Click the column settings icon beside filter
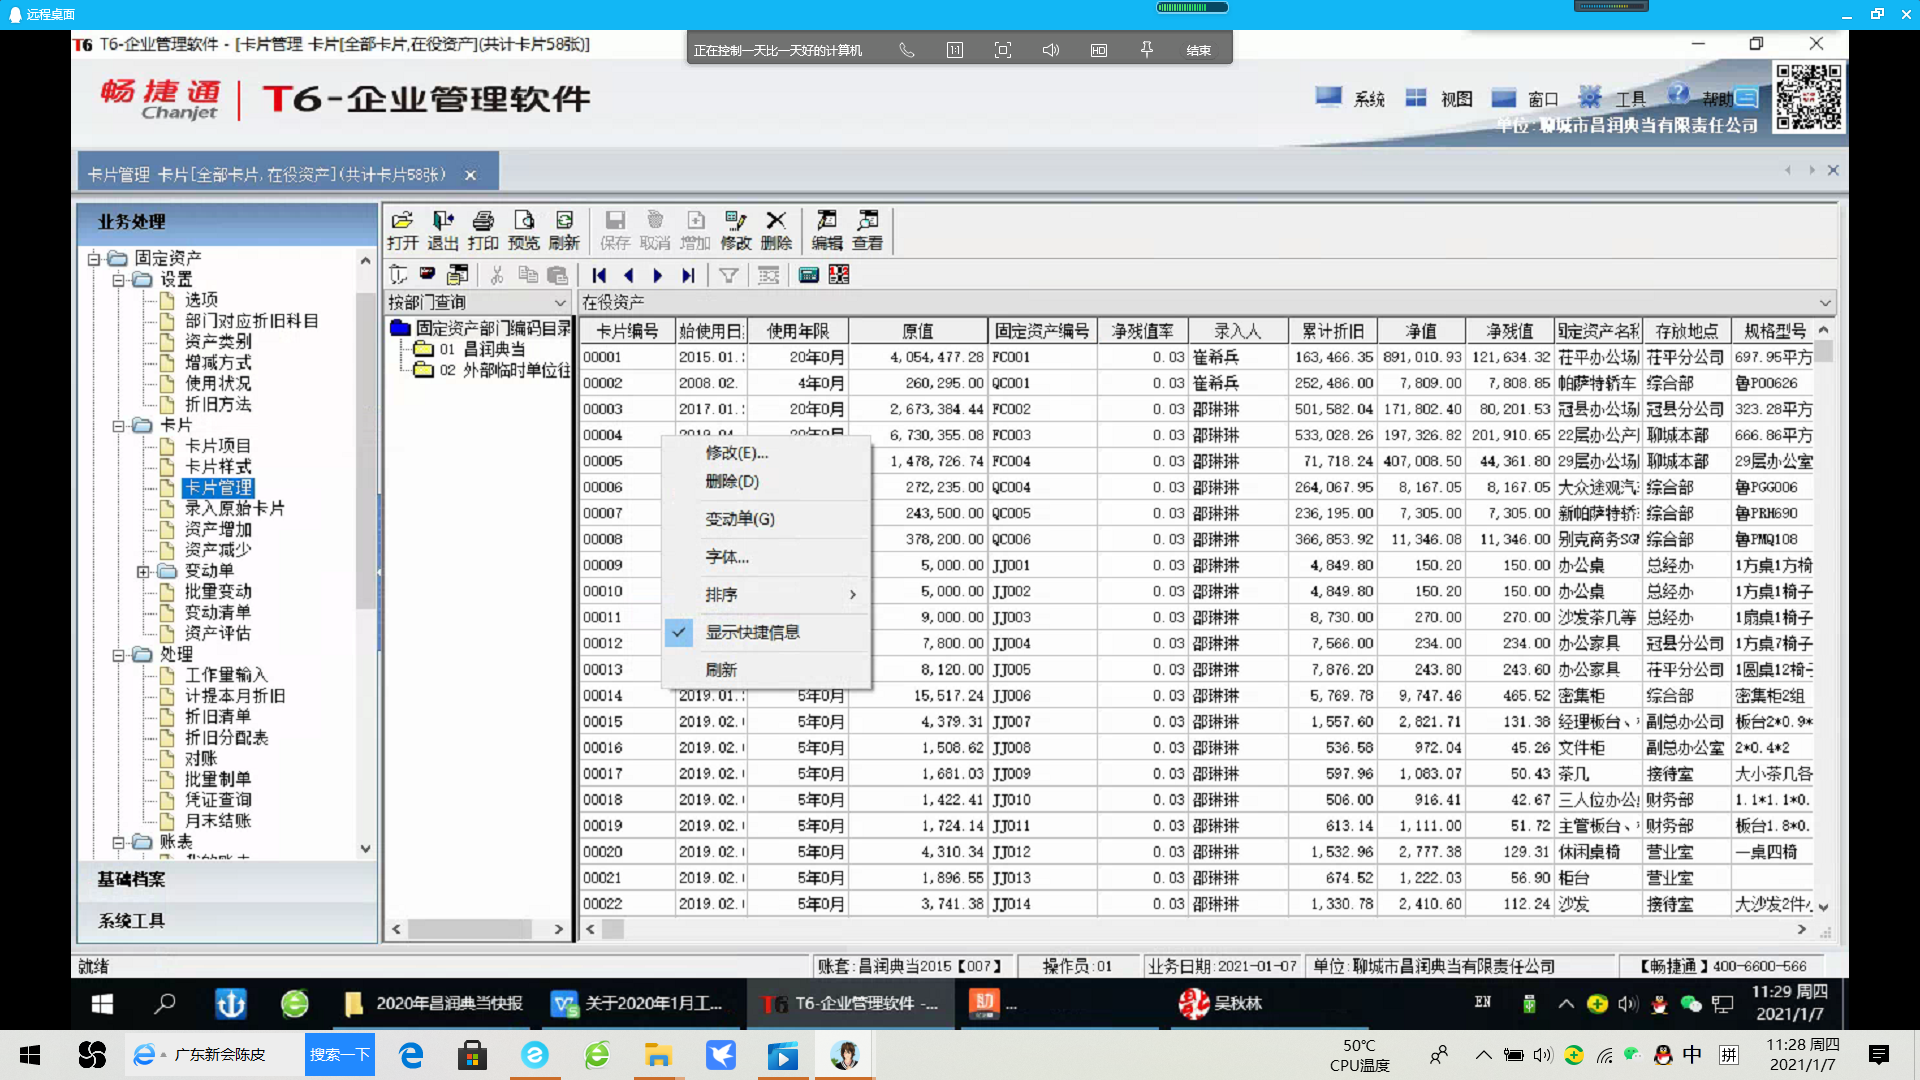This screenshot has width=1920, height=1080. point(768,275)
